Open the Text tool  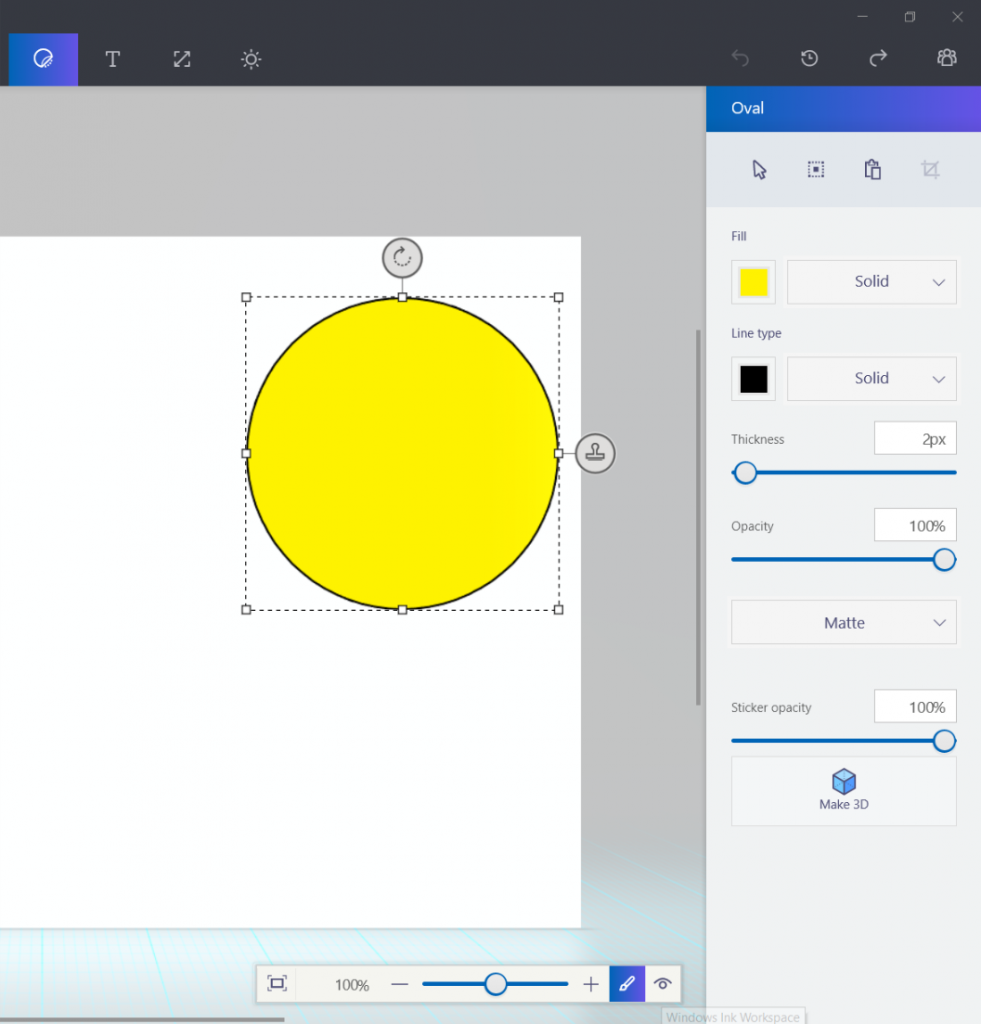[112, 59]
